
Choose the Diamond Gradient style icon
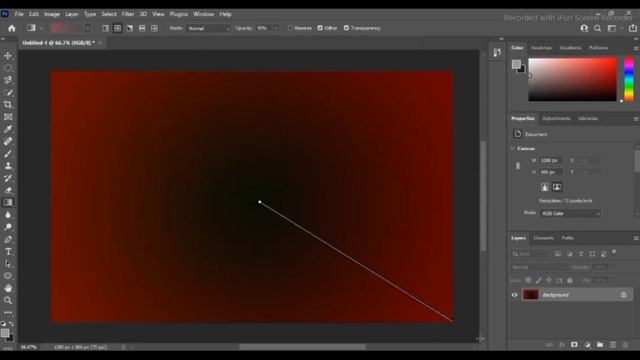tap(154, 28)
